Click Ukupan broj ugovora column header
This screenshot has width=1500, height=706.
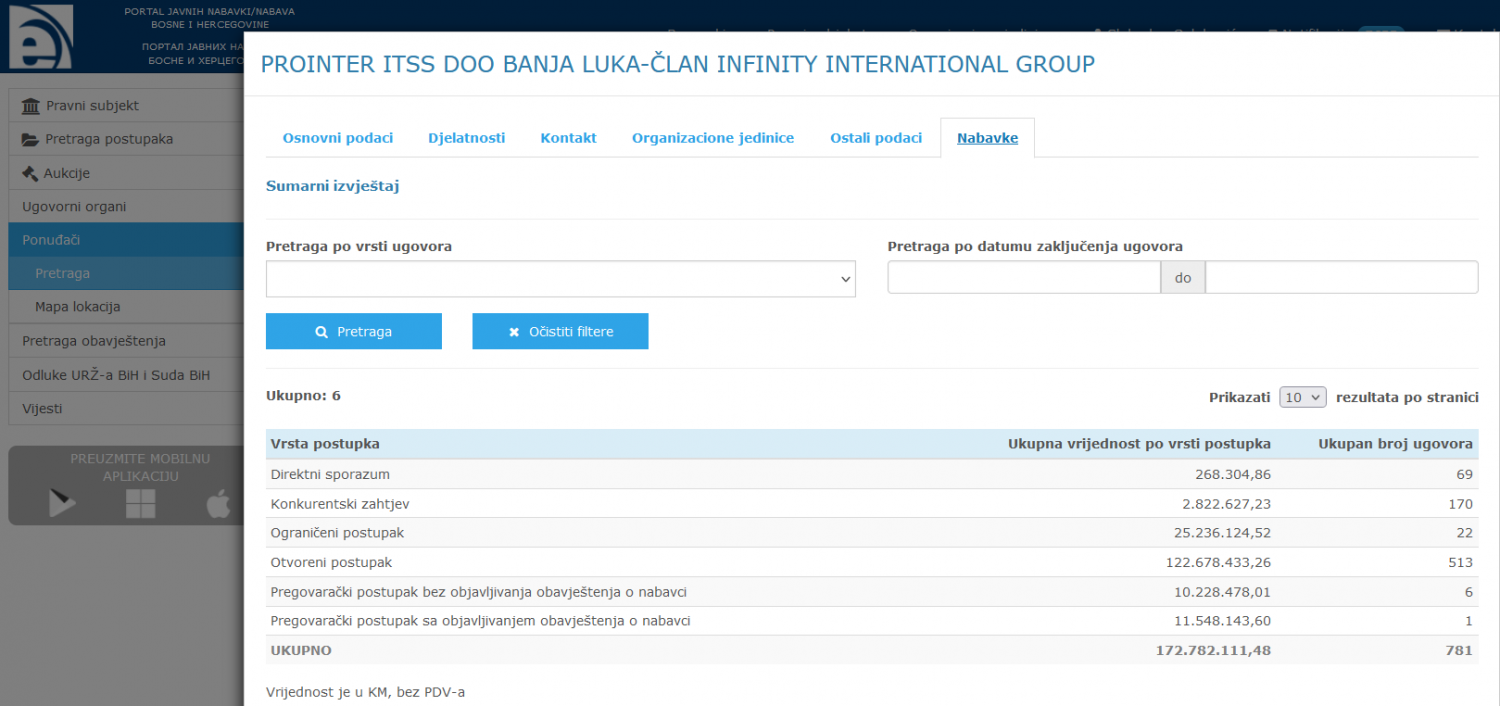pos(1396,444)
